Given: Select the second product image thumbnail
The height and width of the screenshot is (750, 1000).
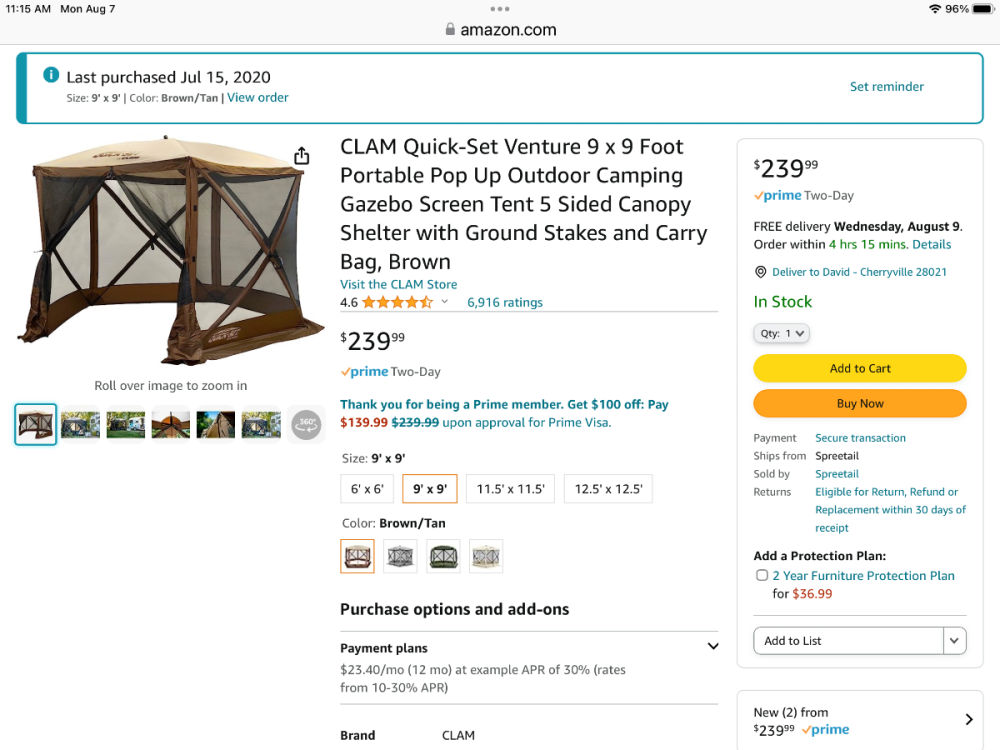Looking at the screenshot, I should pos(81,425).
